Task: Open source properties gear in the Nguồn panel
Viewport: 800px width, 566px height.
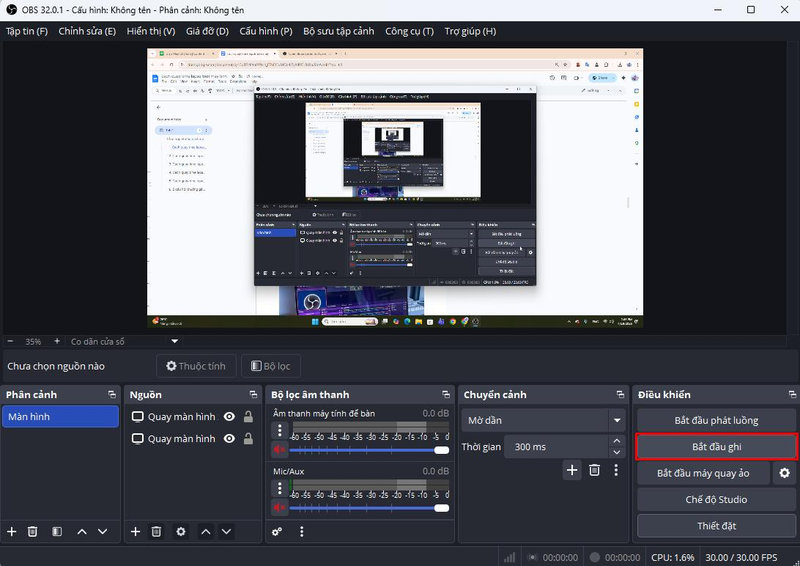Action: (181, 532)
